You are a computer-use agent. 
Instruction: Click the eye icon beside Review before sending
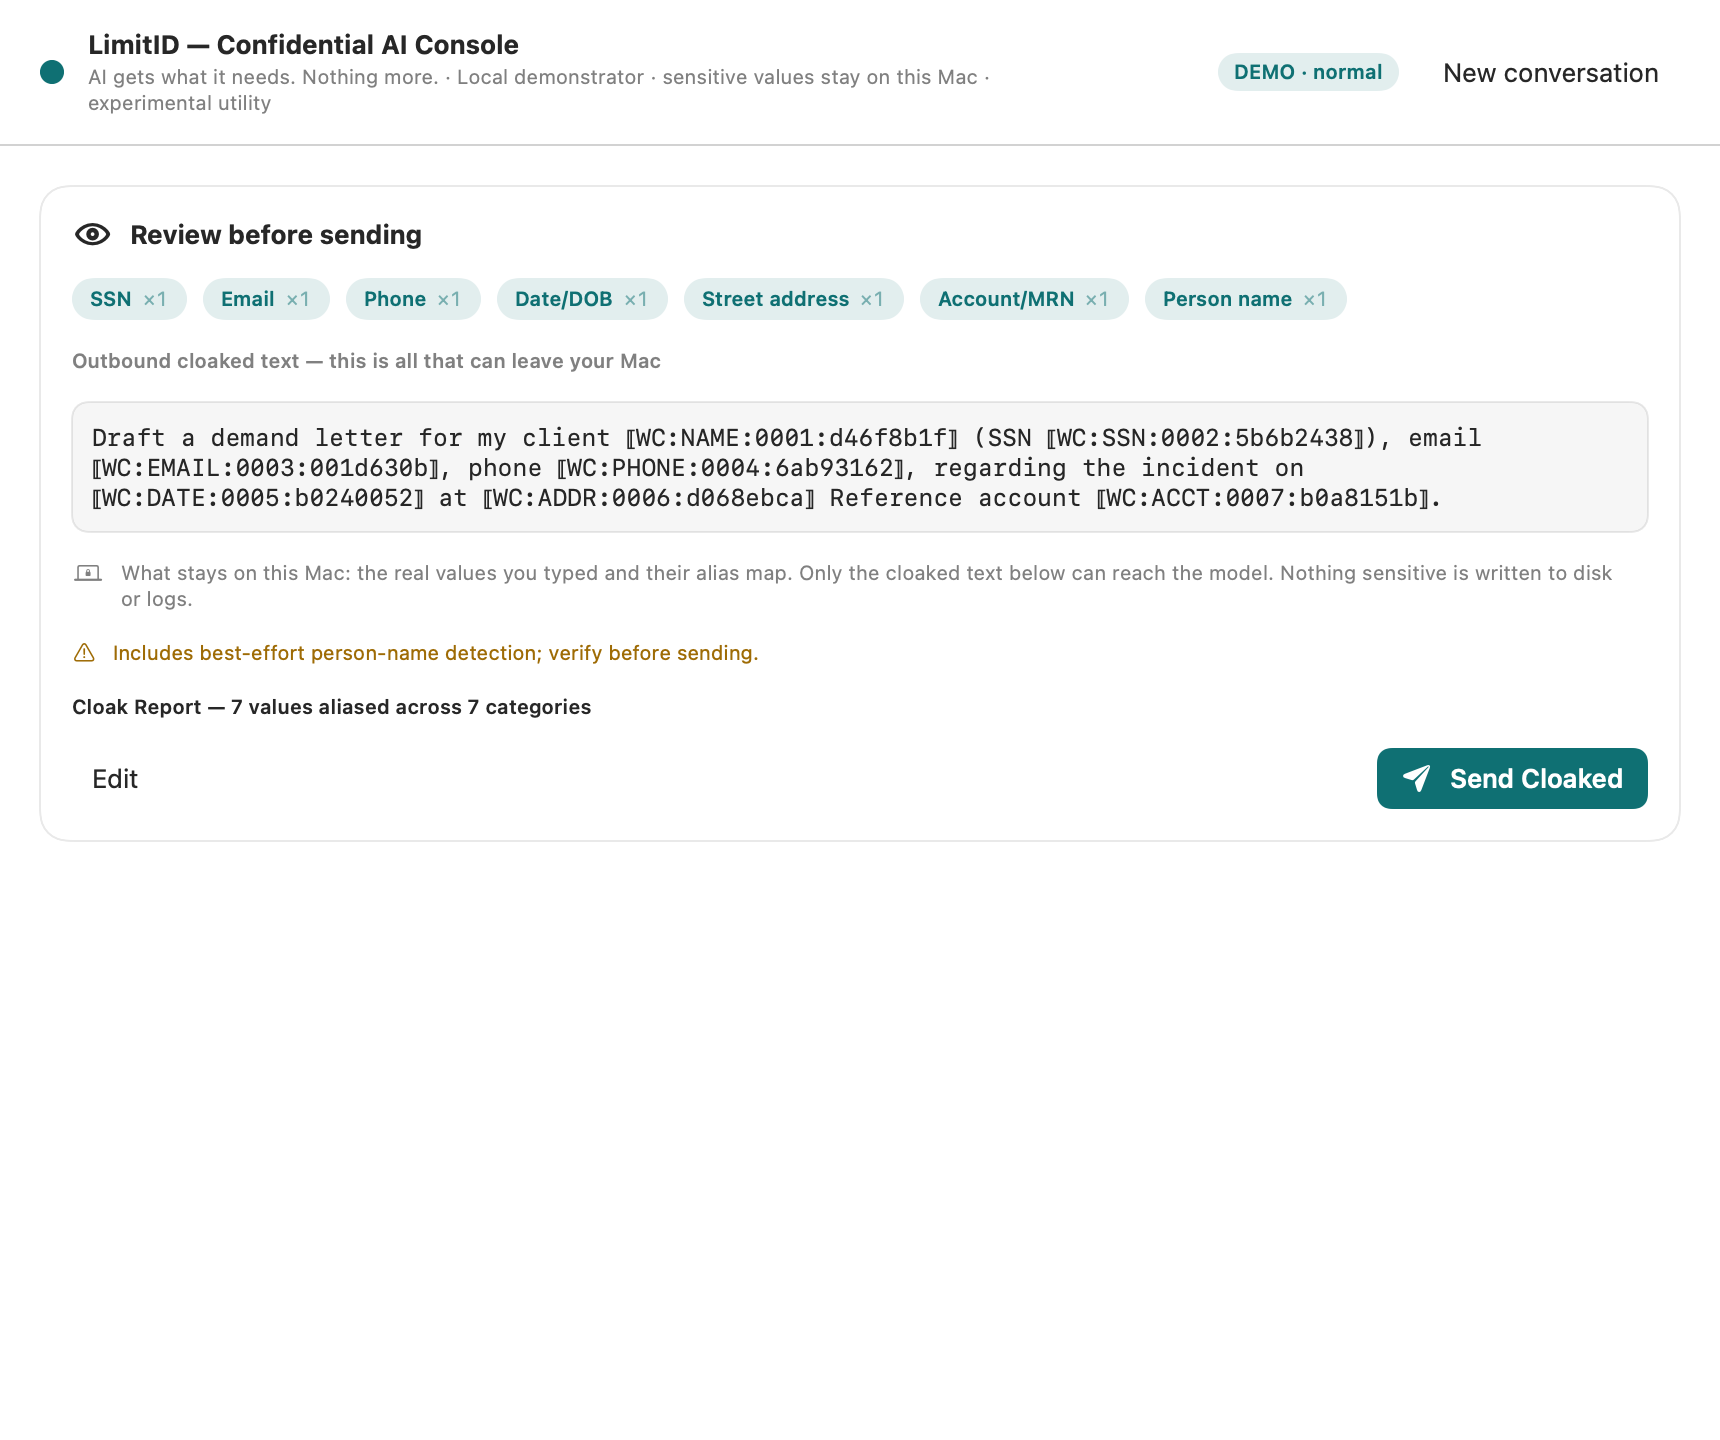click(x=93, y=235)
